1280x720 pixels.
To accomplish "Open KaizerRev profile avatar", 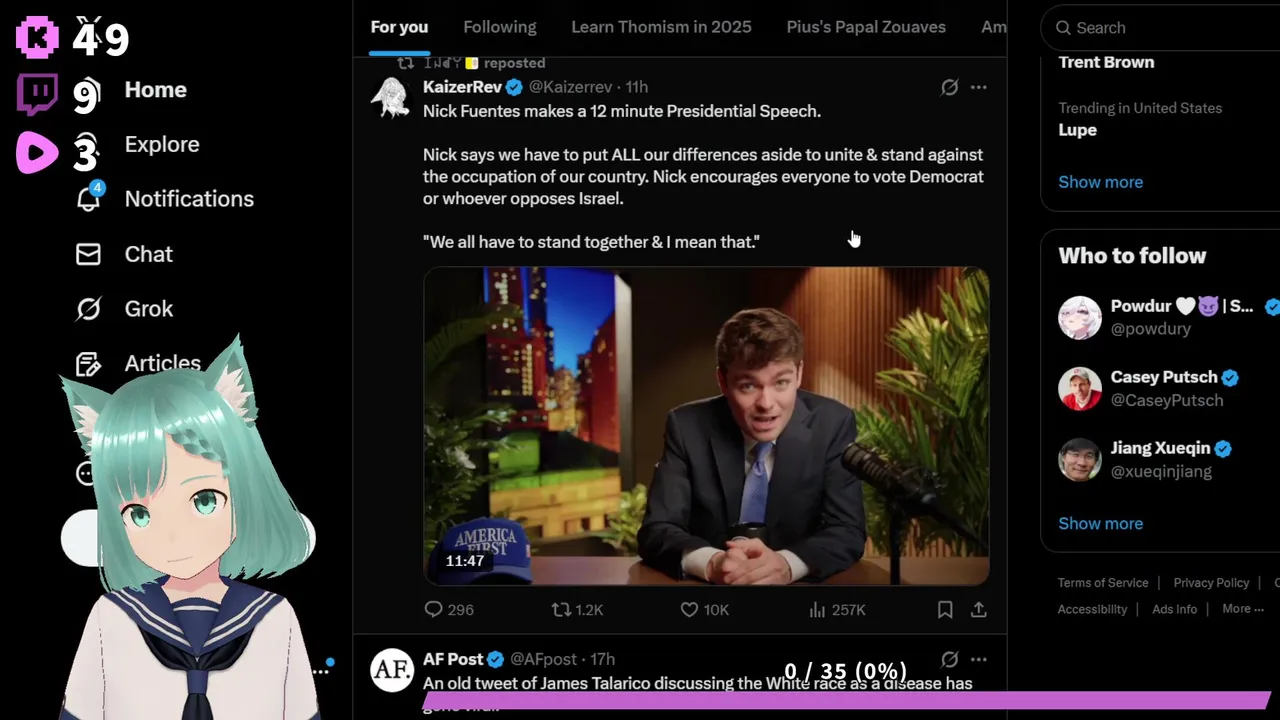I will [x=391, y=97].
